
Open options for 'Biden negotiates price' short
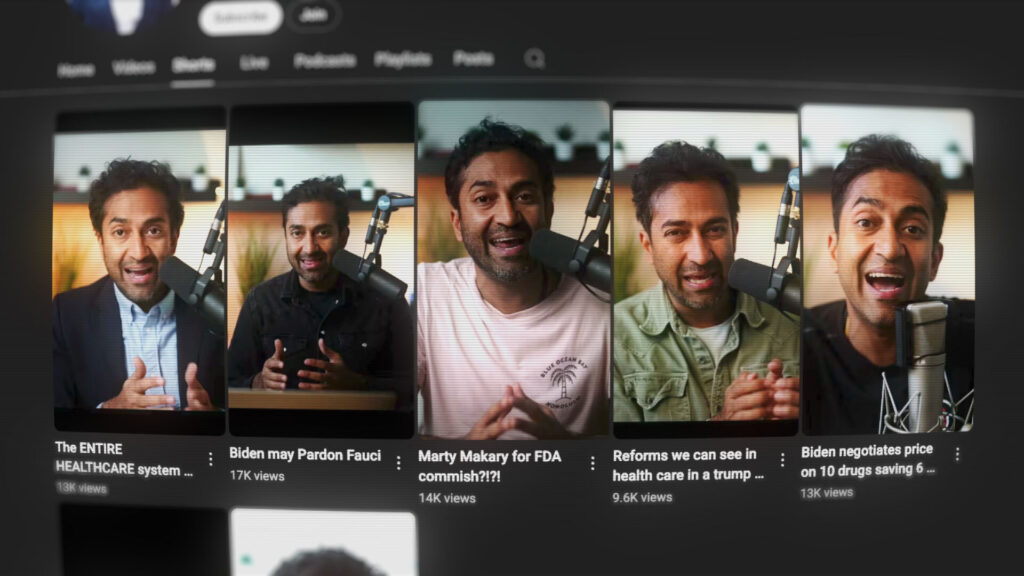pyautogui.click(x=957, y=454)
